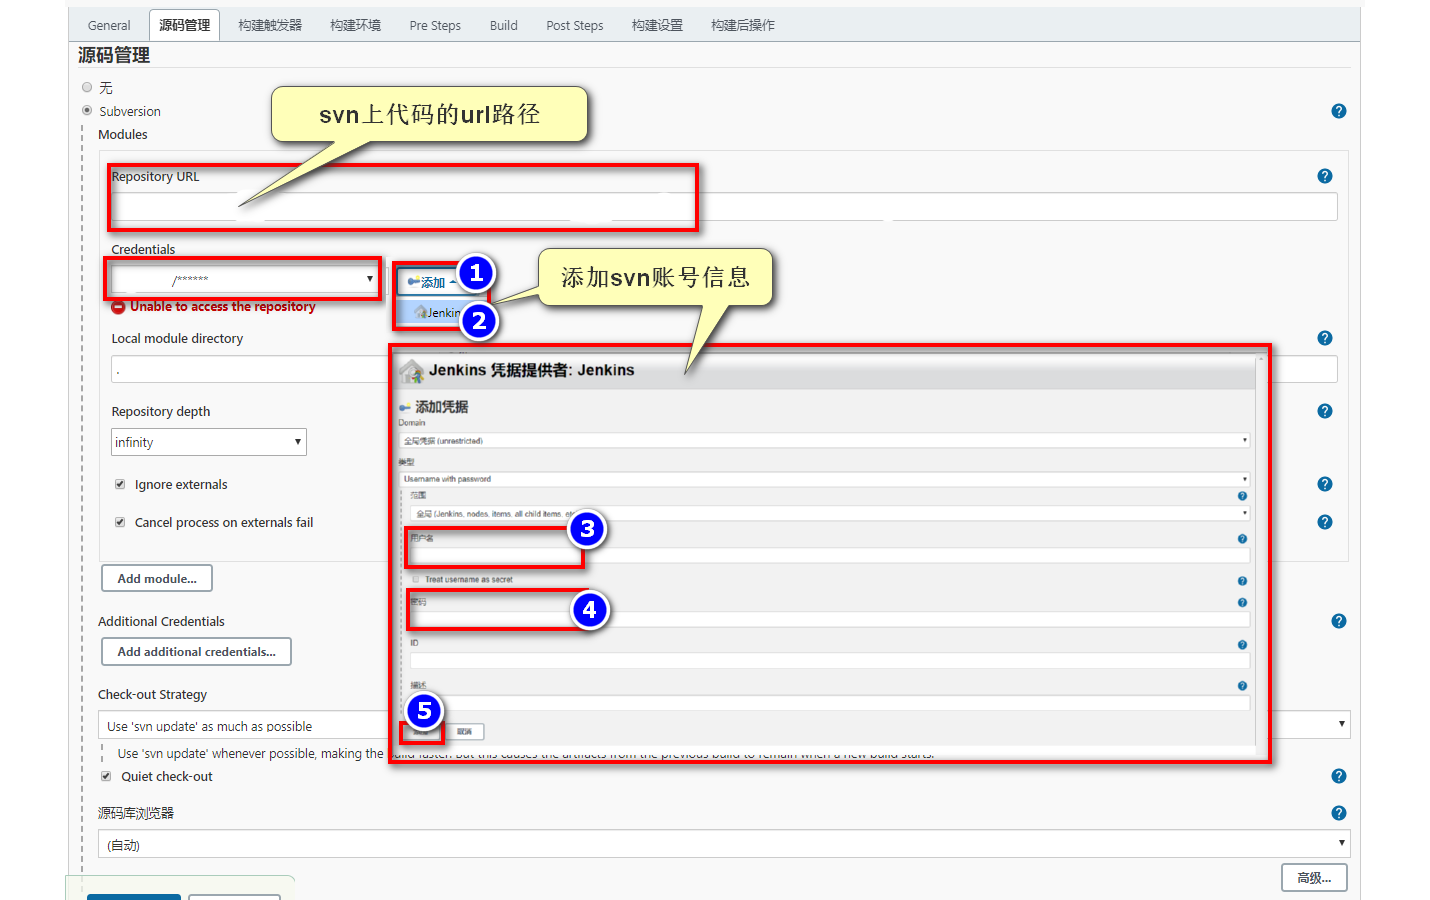Open help for Cancel process on externals fail

point(1324,522)
